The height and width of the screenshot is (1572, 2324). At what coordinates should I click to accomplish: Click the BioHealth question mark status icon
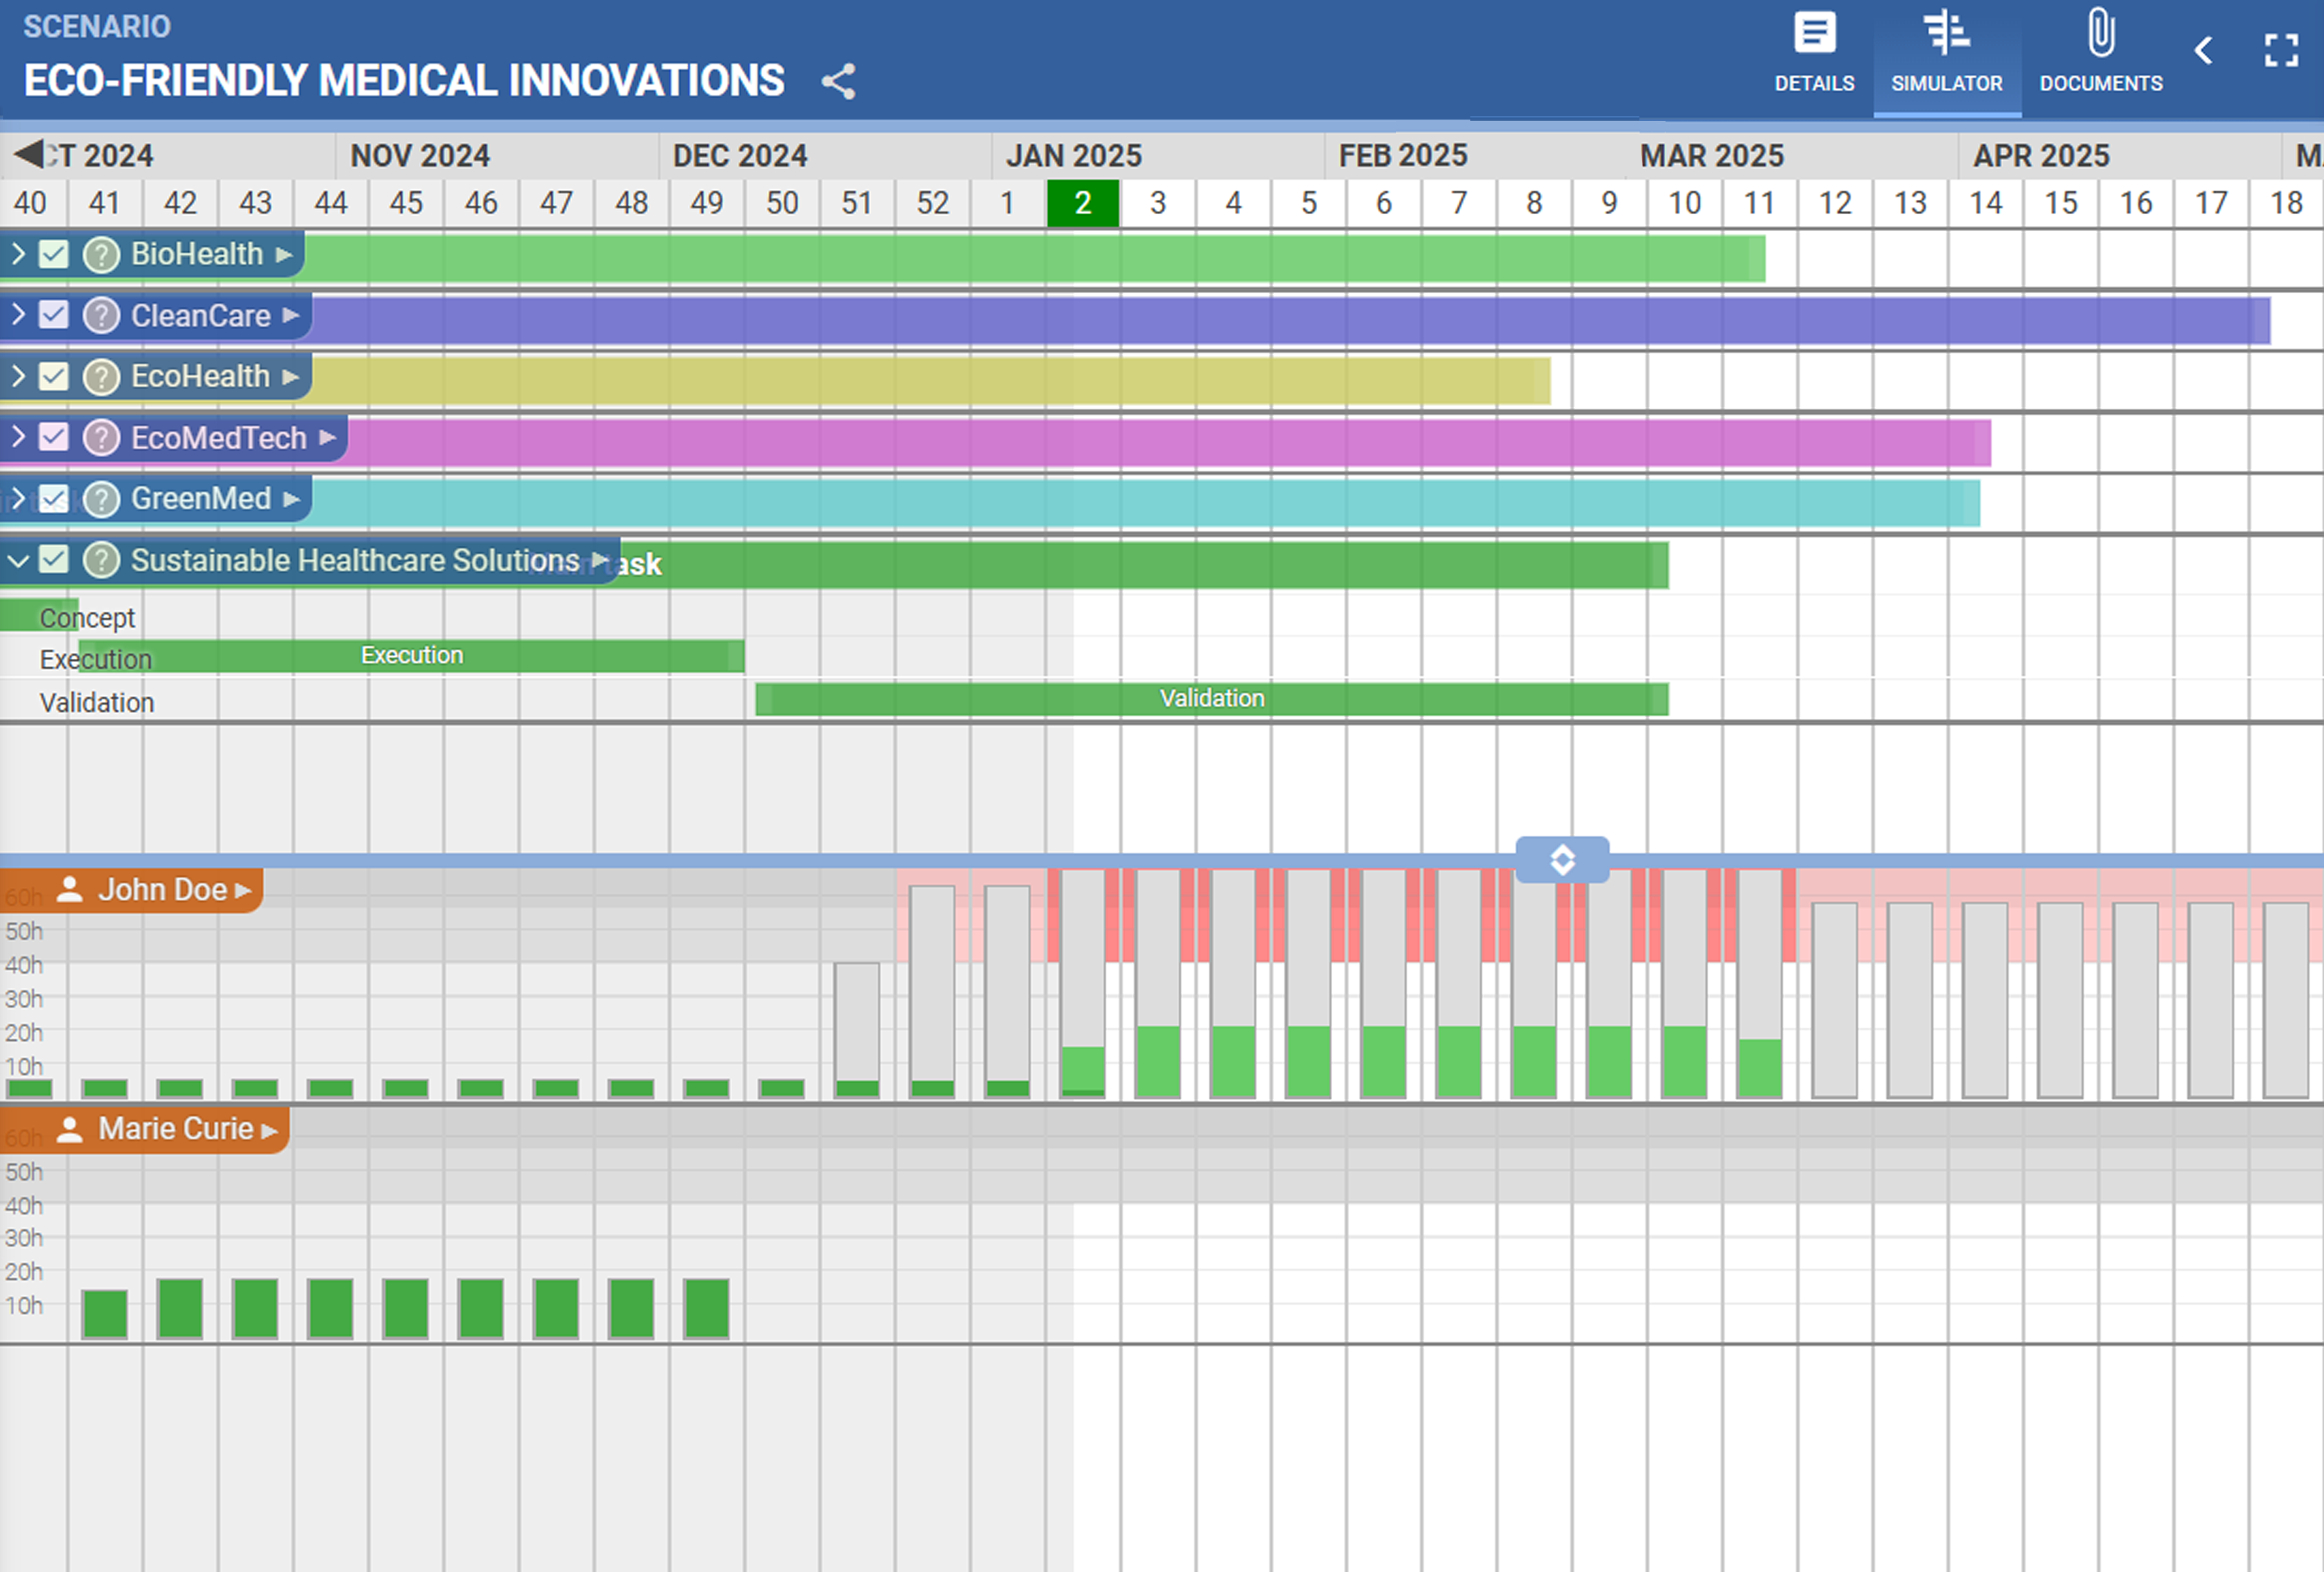[x=101, y=255]
